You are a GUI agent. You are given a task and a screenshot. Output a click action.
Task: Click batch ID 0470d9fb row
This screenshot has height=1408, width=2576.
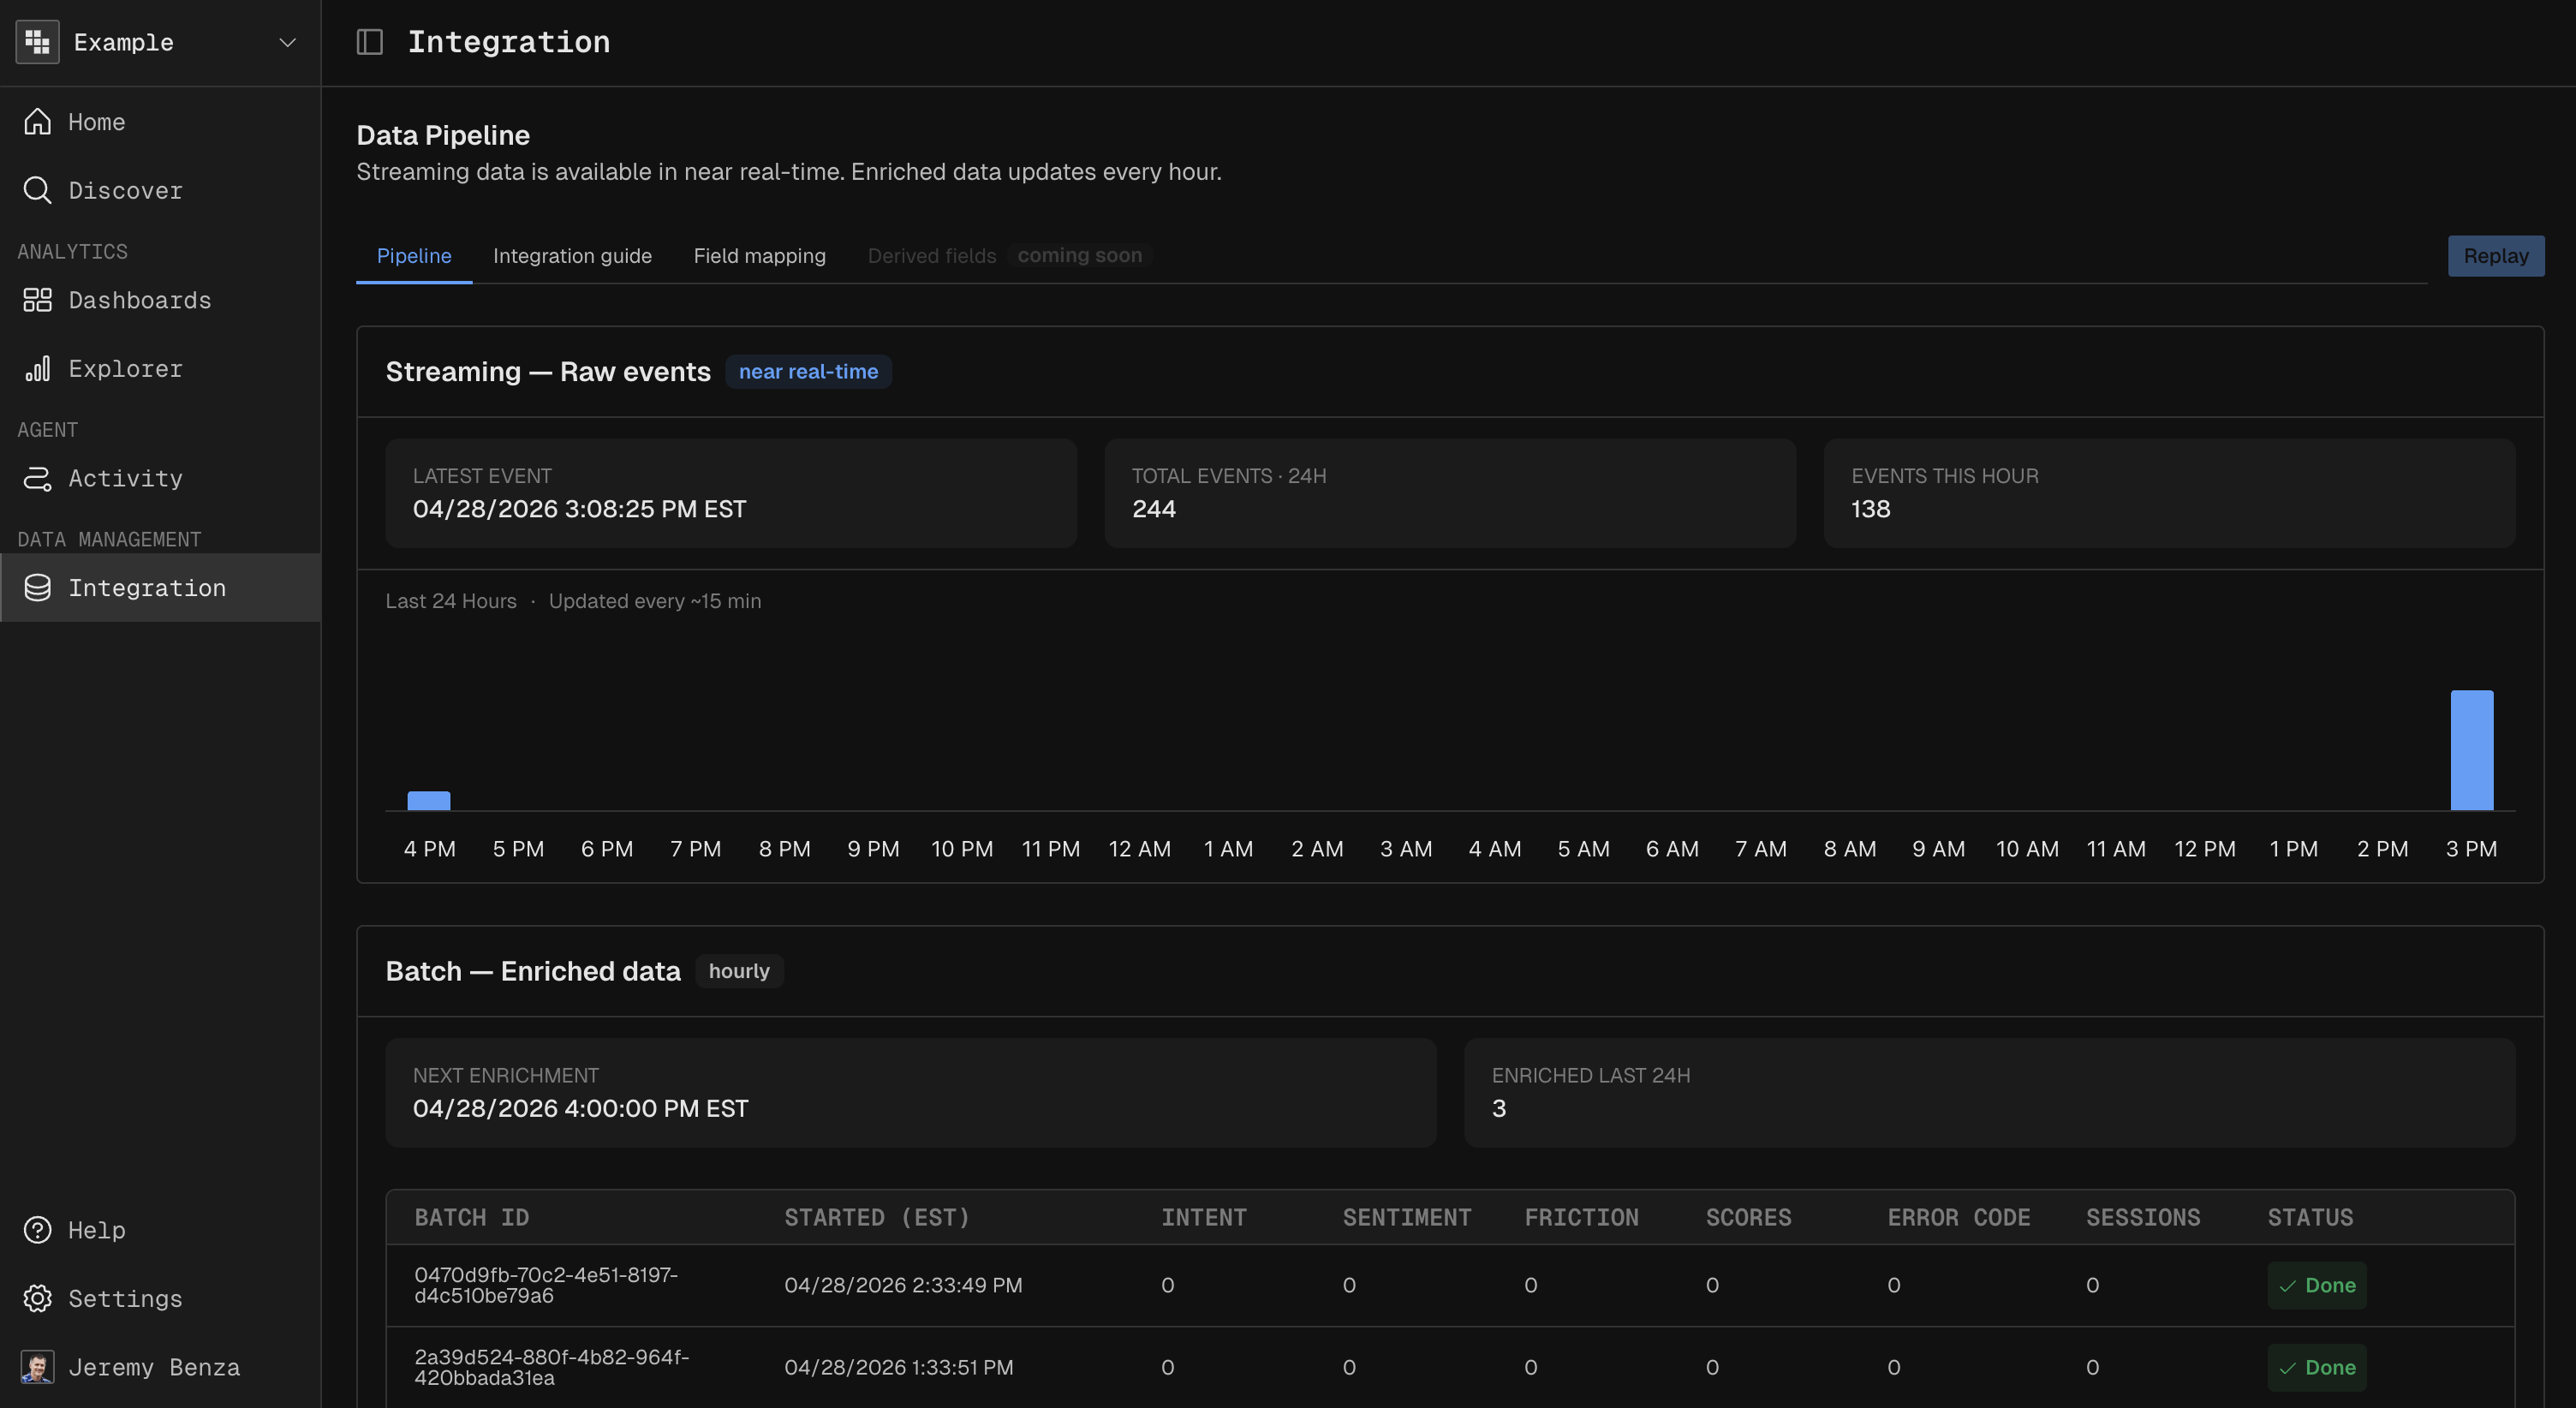(546, 1285)
